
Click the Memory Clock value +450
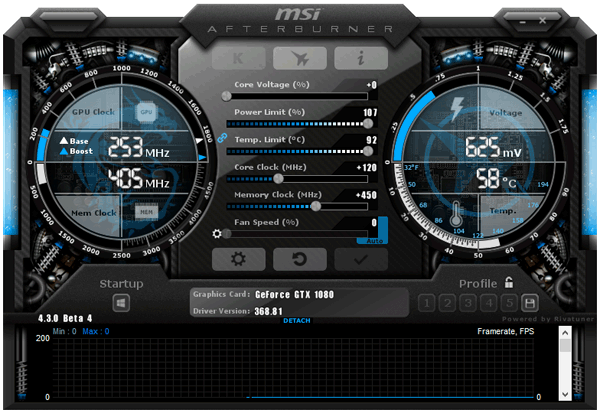coord(367,195)
